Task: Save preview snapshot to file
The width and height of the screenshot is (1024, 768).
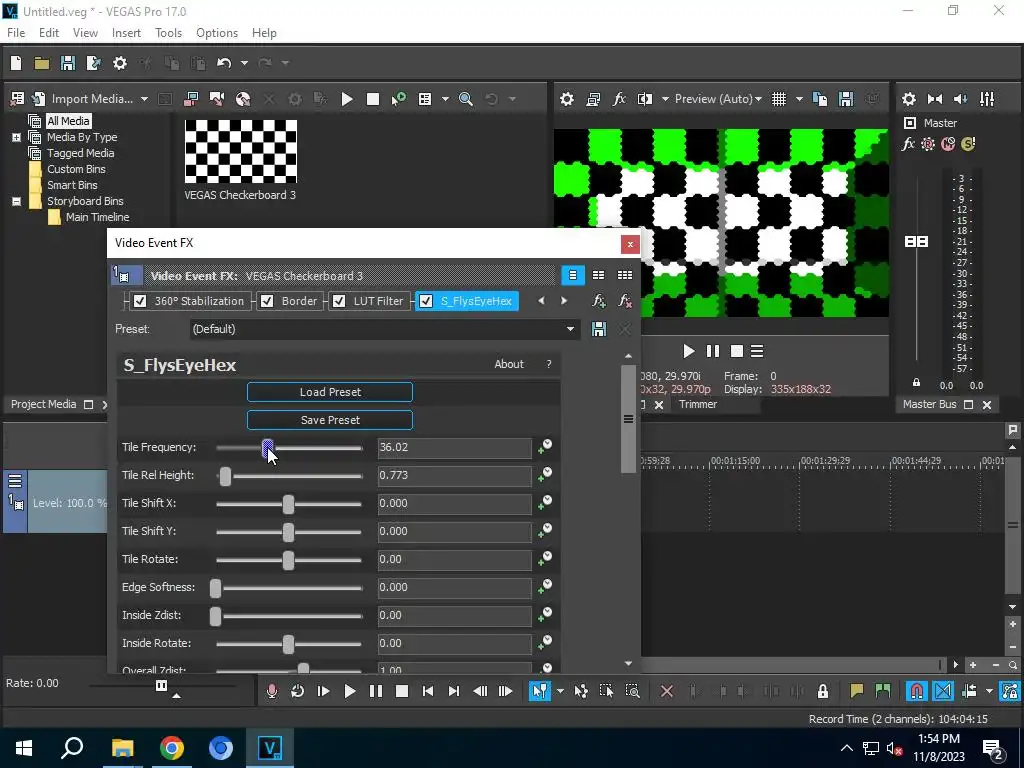Action: point(846,99)
